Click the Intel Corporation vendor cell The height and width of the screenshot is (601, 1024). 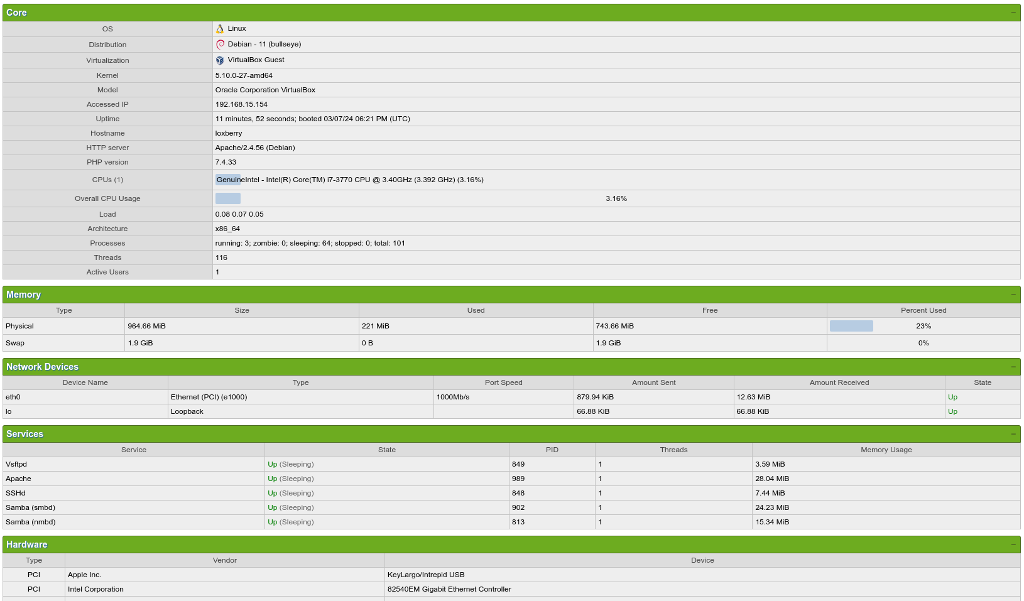coord(95,589)
